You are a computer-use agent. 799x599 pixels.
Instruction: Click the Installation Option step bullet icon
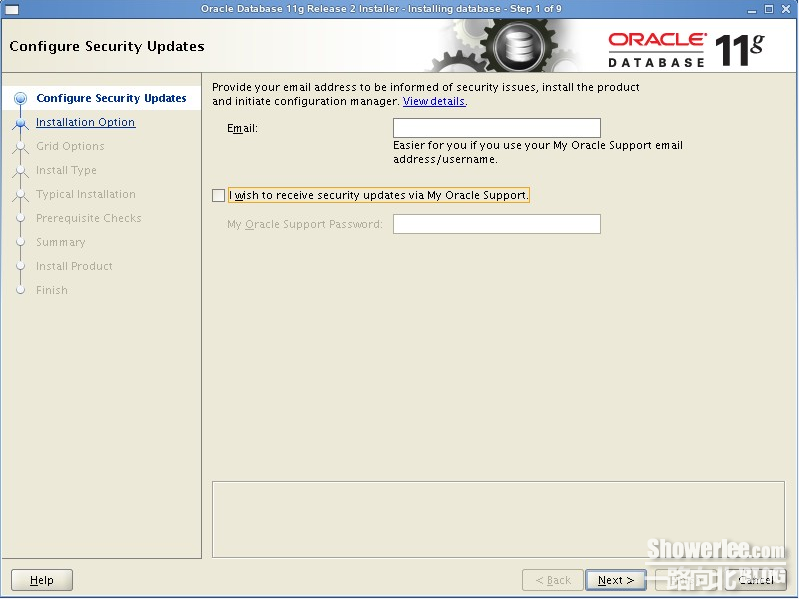click(20, 123)
